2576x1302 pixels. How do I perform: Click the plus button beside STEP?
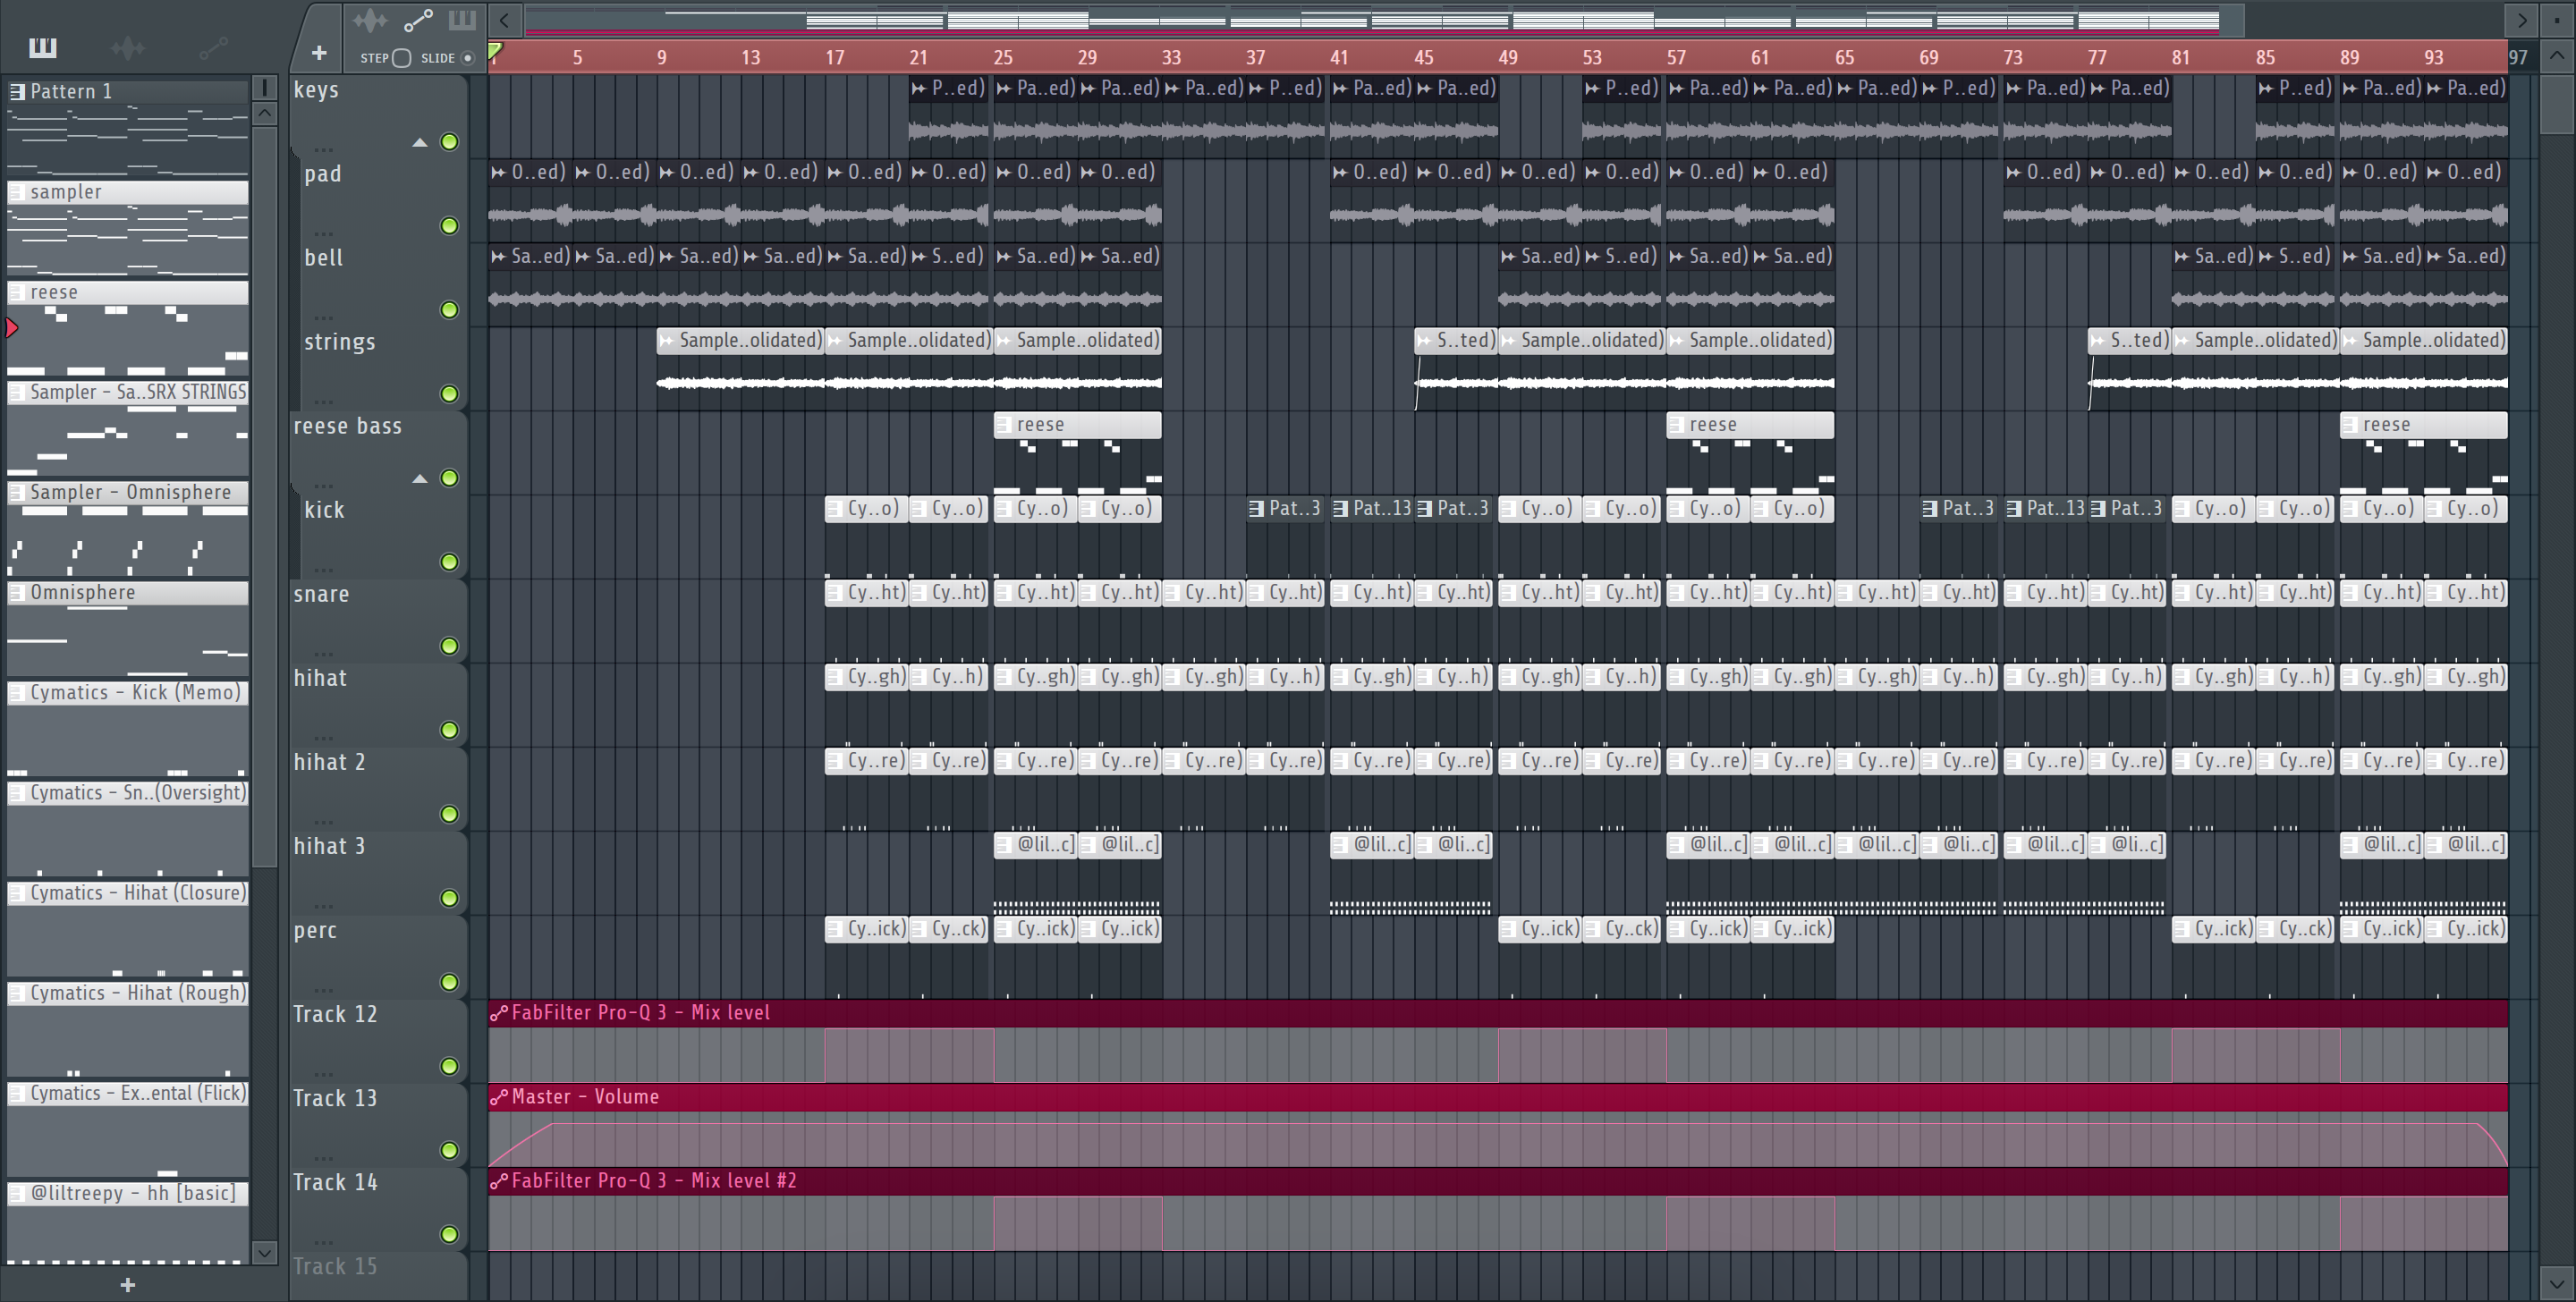click(319, 53)
